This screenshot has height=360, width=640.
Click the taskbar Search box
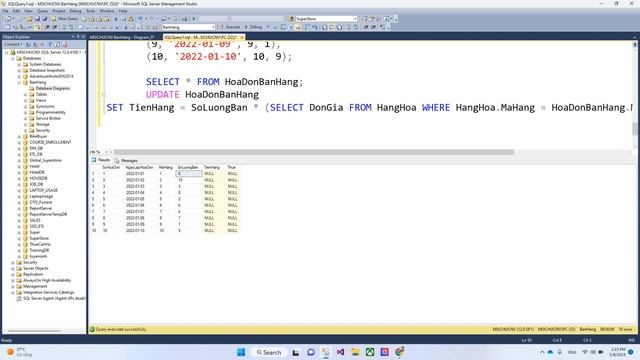pyautogui.click(x=269, y=352)
